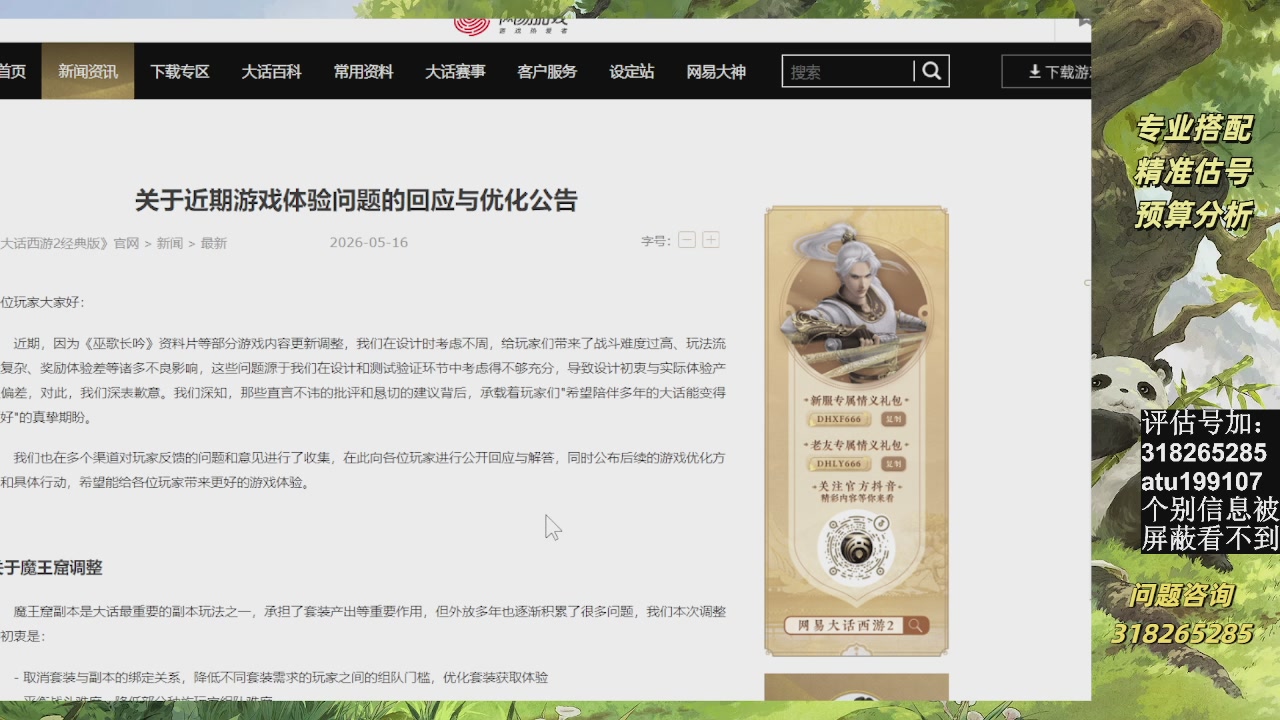The height and width of the screenshot is (720, 1280).
Task: Click the 大话西游2经典版 breadcrumb link
Action: point(54,243)
